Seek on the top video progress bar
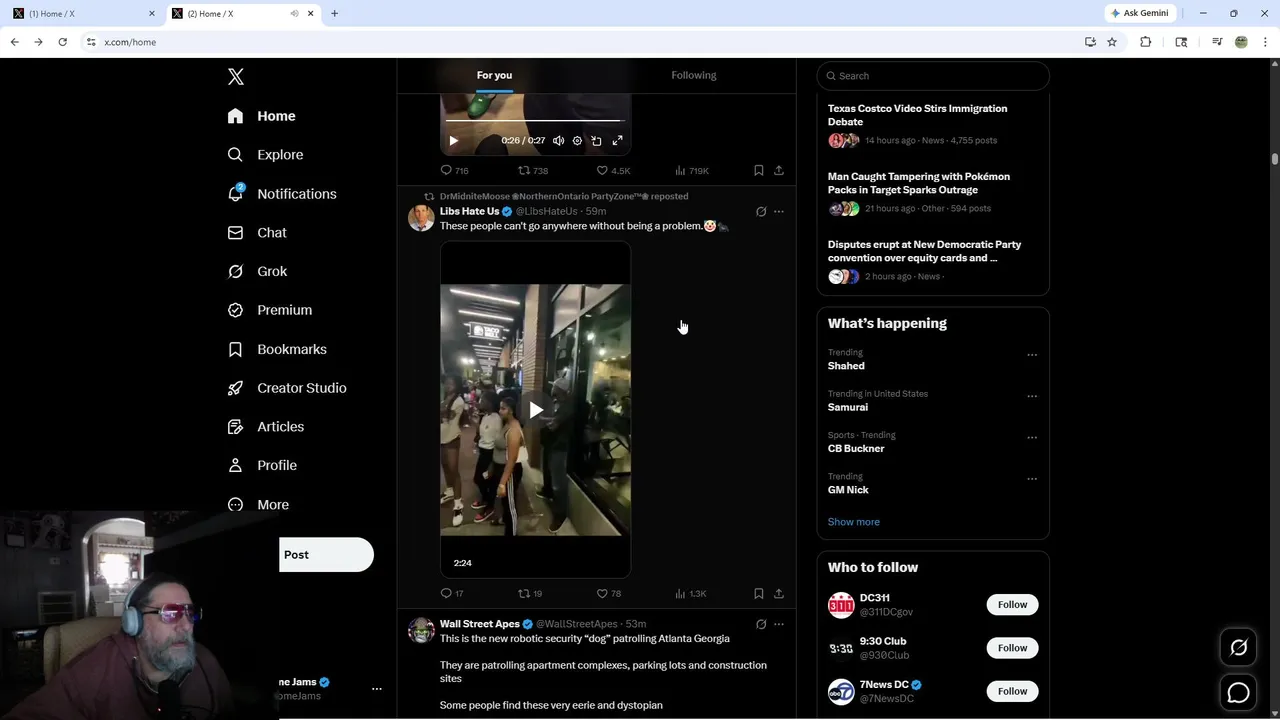 point(535,122)
